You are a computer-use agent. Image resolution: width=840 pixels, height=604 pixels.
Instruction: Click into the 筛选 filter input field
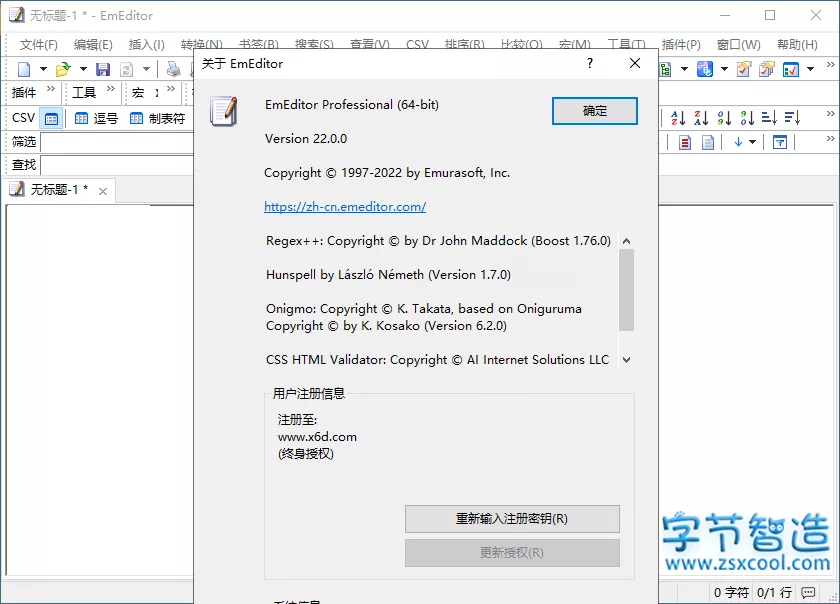pos(117,142)
